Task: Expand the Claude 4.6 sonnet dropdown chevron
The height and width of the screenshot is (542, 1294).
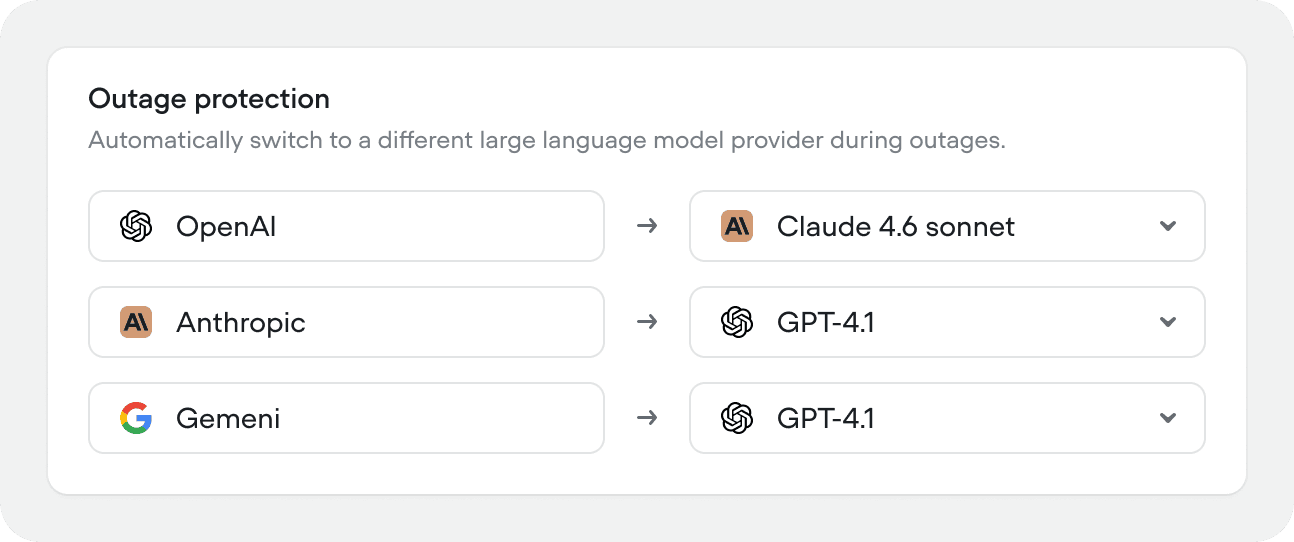Action: [x=1167, y=226]
